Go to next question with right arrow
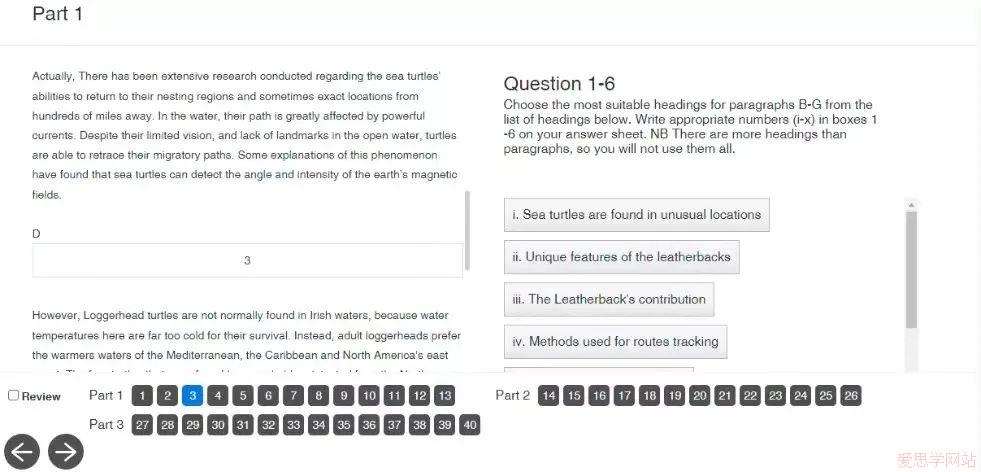This screenshot has width=981, height=472. 66,451
